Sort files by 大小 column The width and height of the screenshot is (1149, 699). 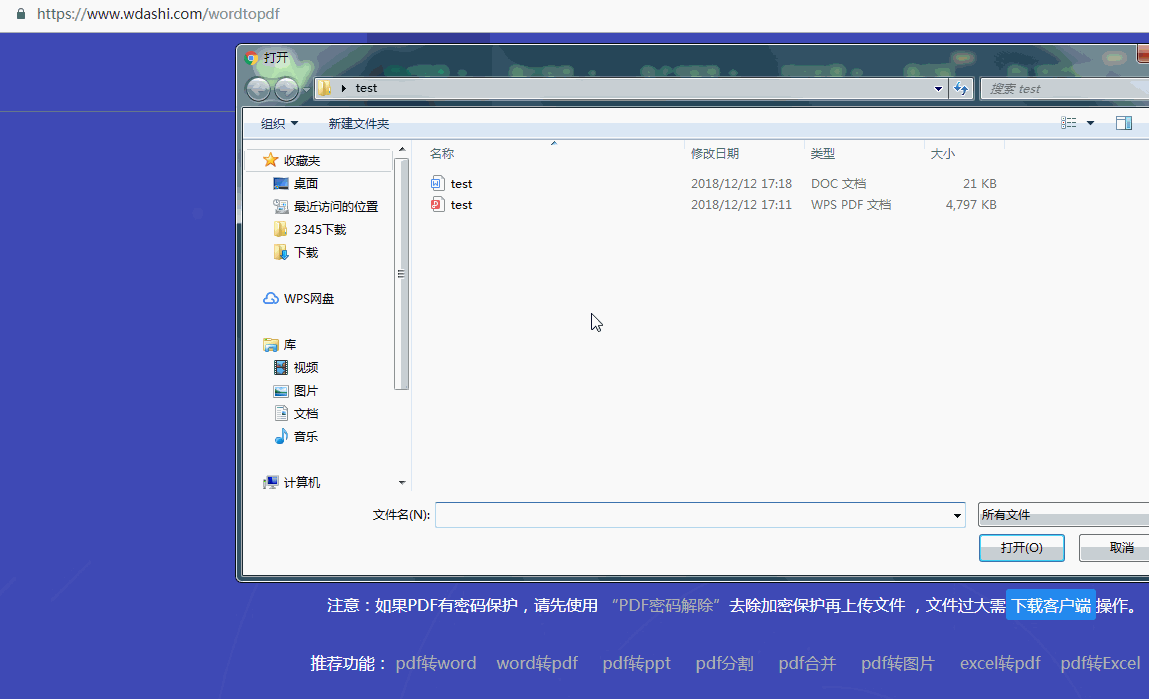(942, 154)
